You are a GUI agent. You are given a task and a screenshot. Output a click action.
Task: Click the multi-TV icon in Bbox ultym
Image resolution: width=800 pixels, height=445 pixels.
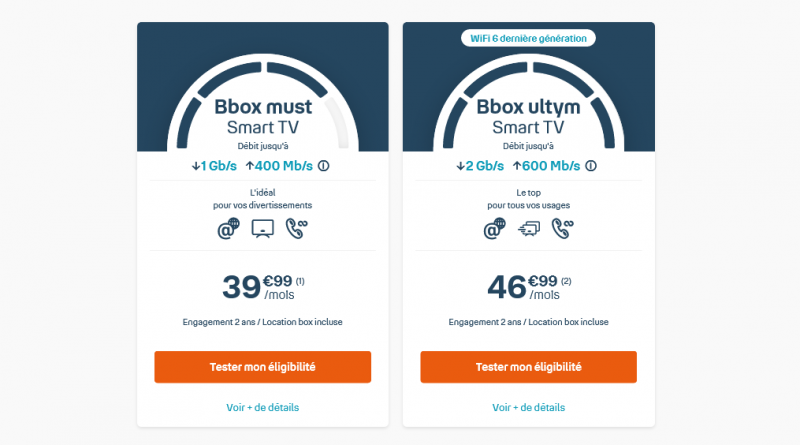pos(528,229)
